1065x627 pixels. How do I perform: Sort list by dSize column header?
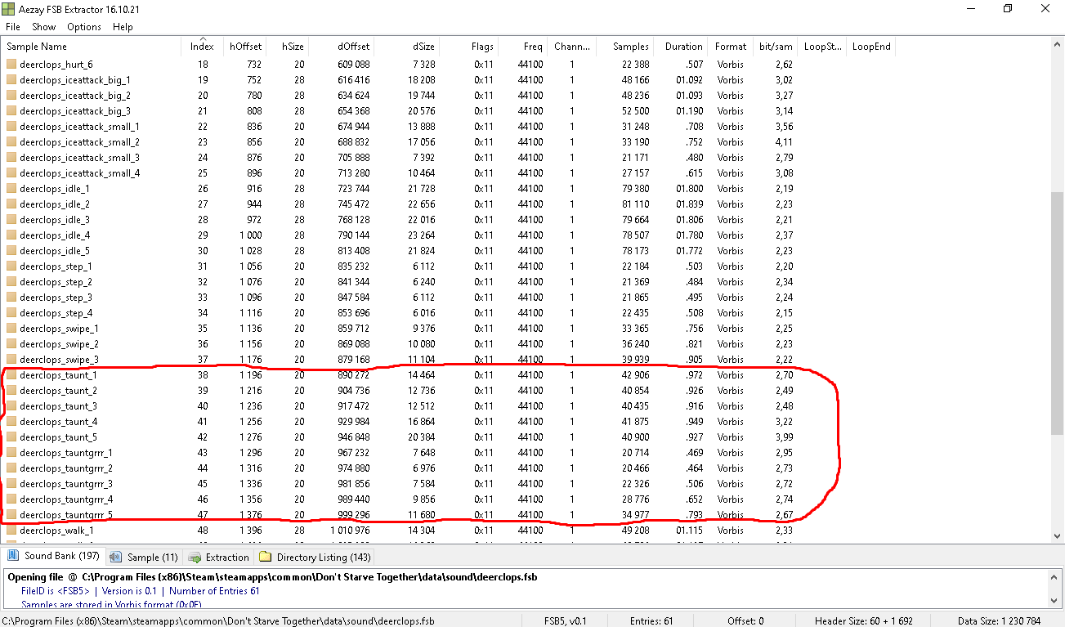pyautogui.click(x=423, y=46)
